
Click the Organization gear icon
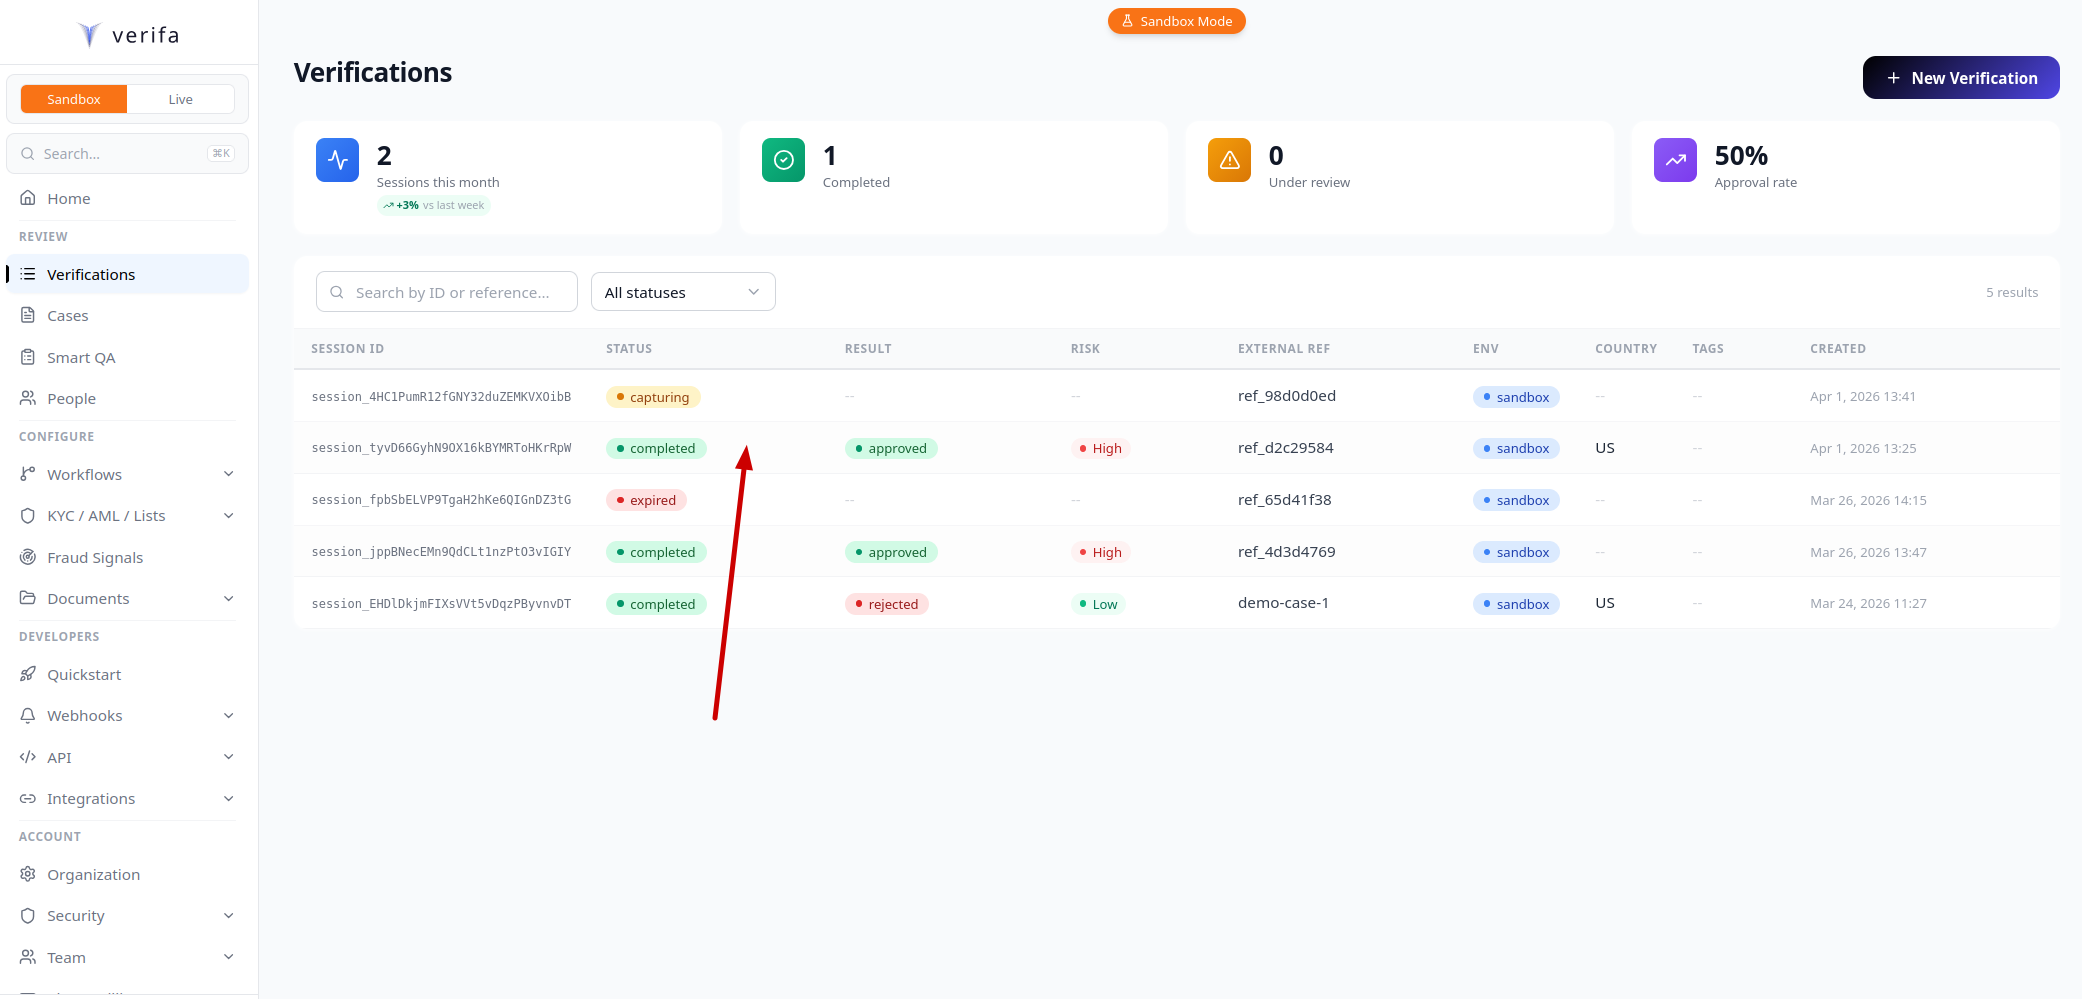pos(28,874)
